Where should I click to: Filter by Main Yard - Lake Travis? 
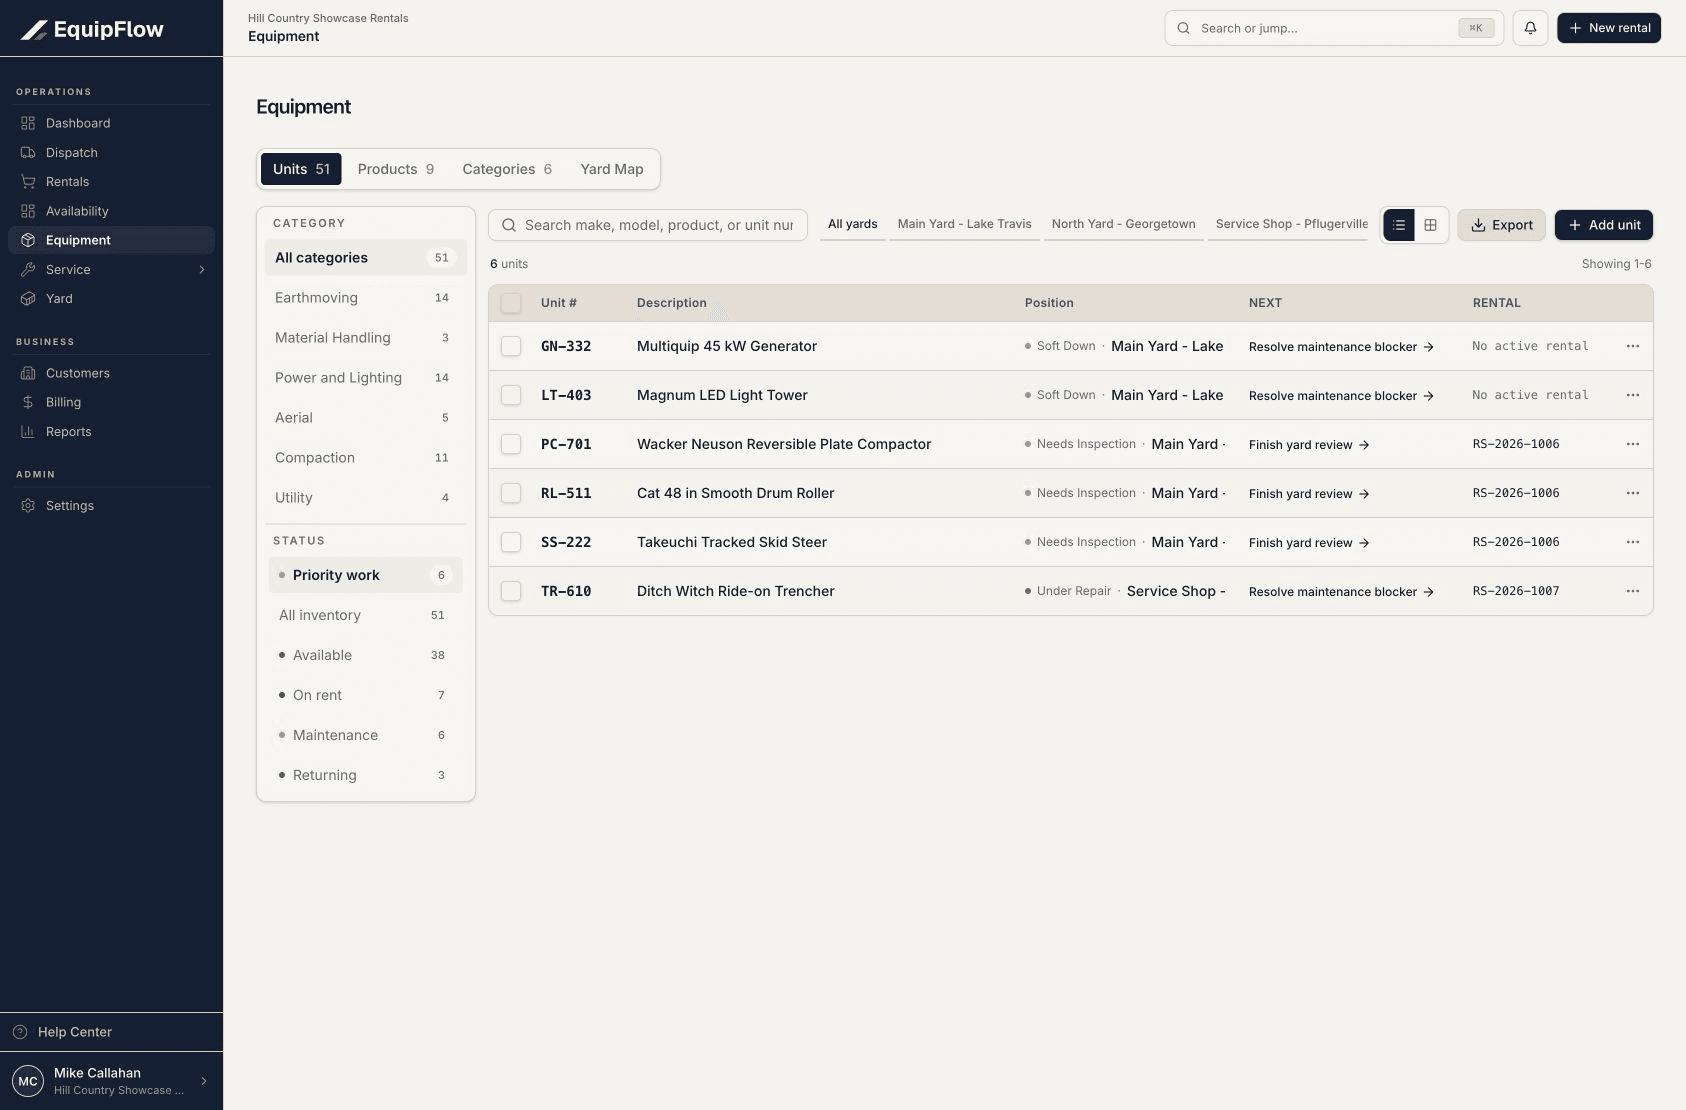(965, 224)
